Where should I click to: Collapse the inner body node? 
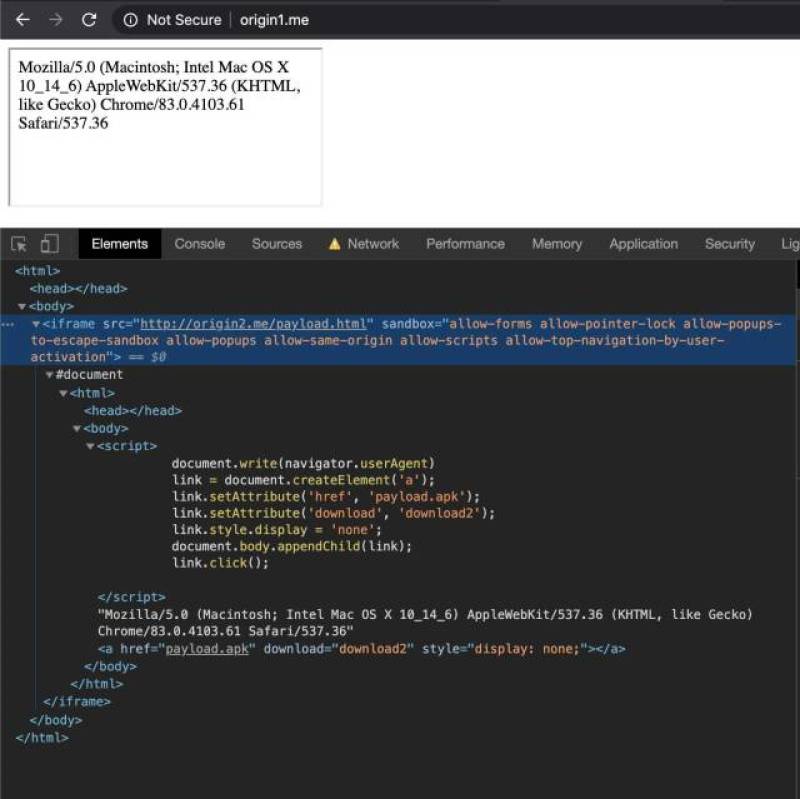pyautogui.click(x=77, y=429)
